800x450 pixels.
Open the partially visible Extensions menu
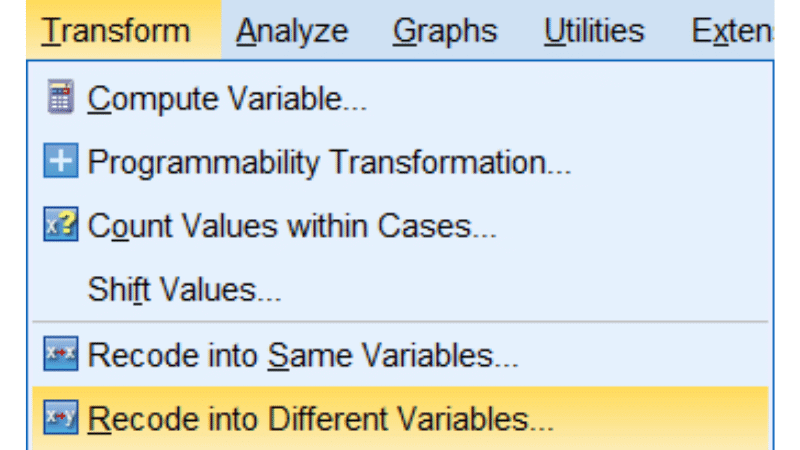coord(732,31)
